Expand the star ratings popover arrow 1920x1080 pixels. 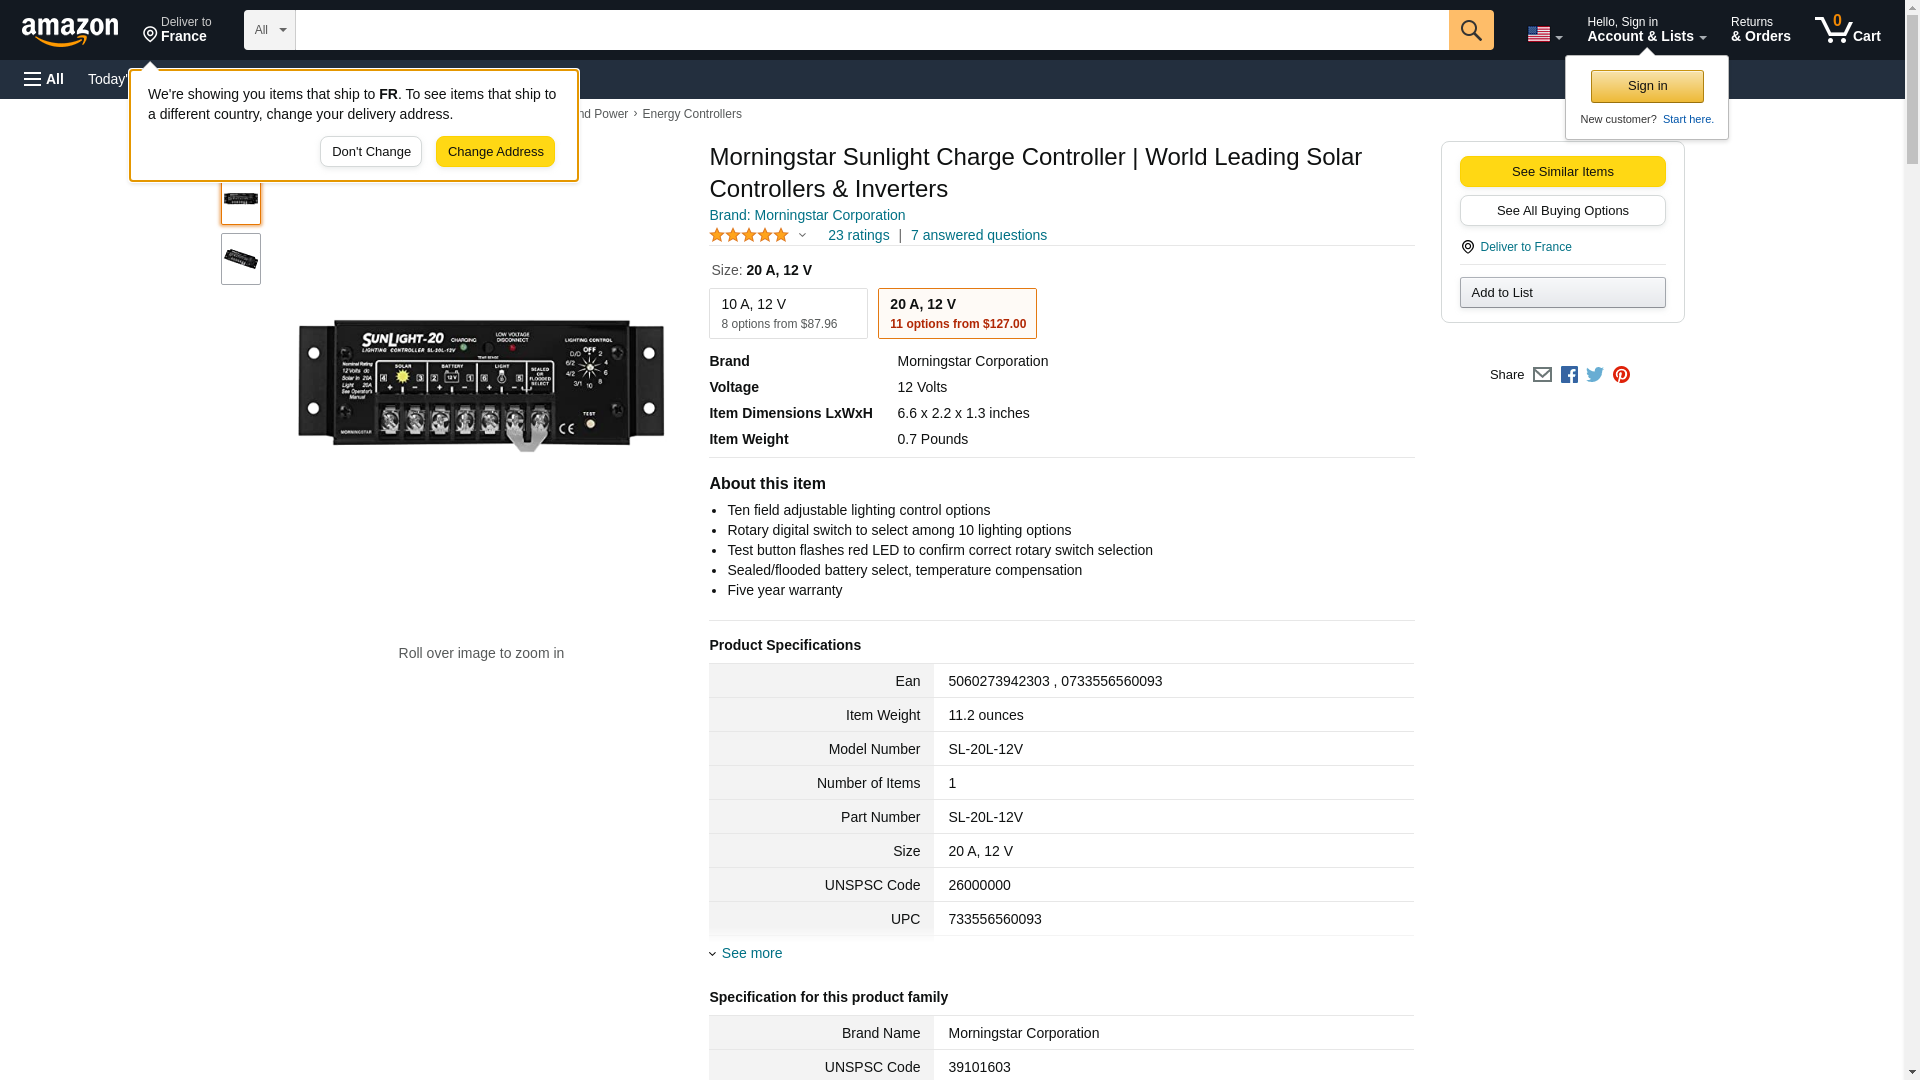coord(802,236)
